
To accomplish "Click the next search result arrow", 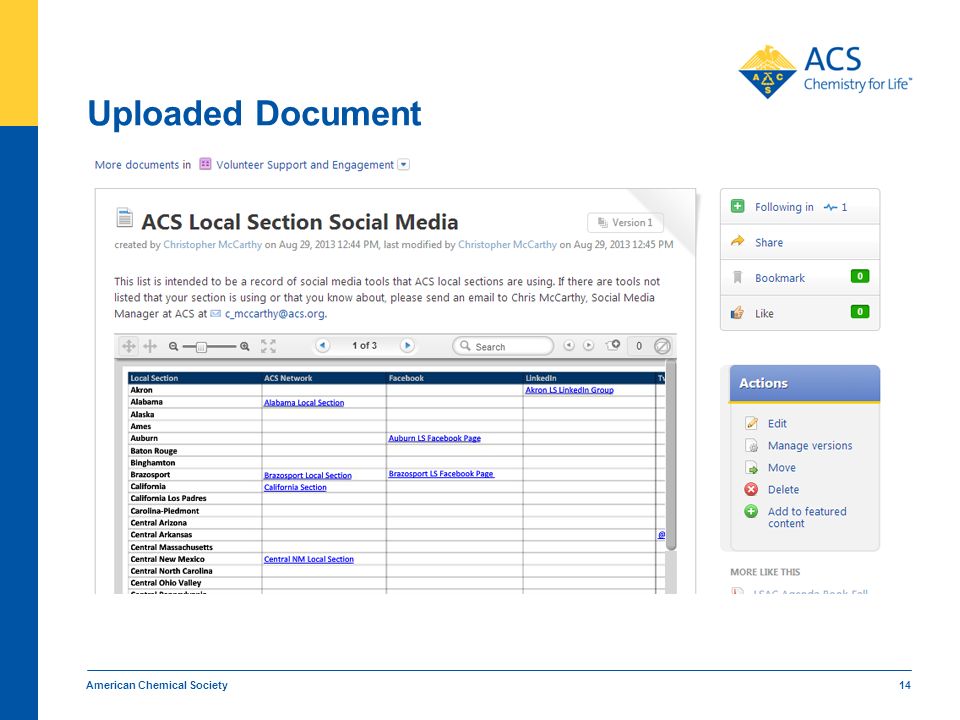I will pos(588,345).
